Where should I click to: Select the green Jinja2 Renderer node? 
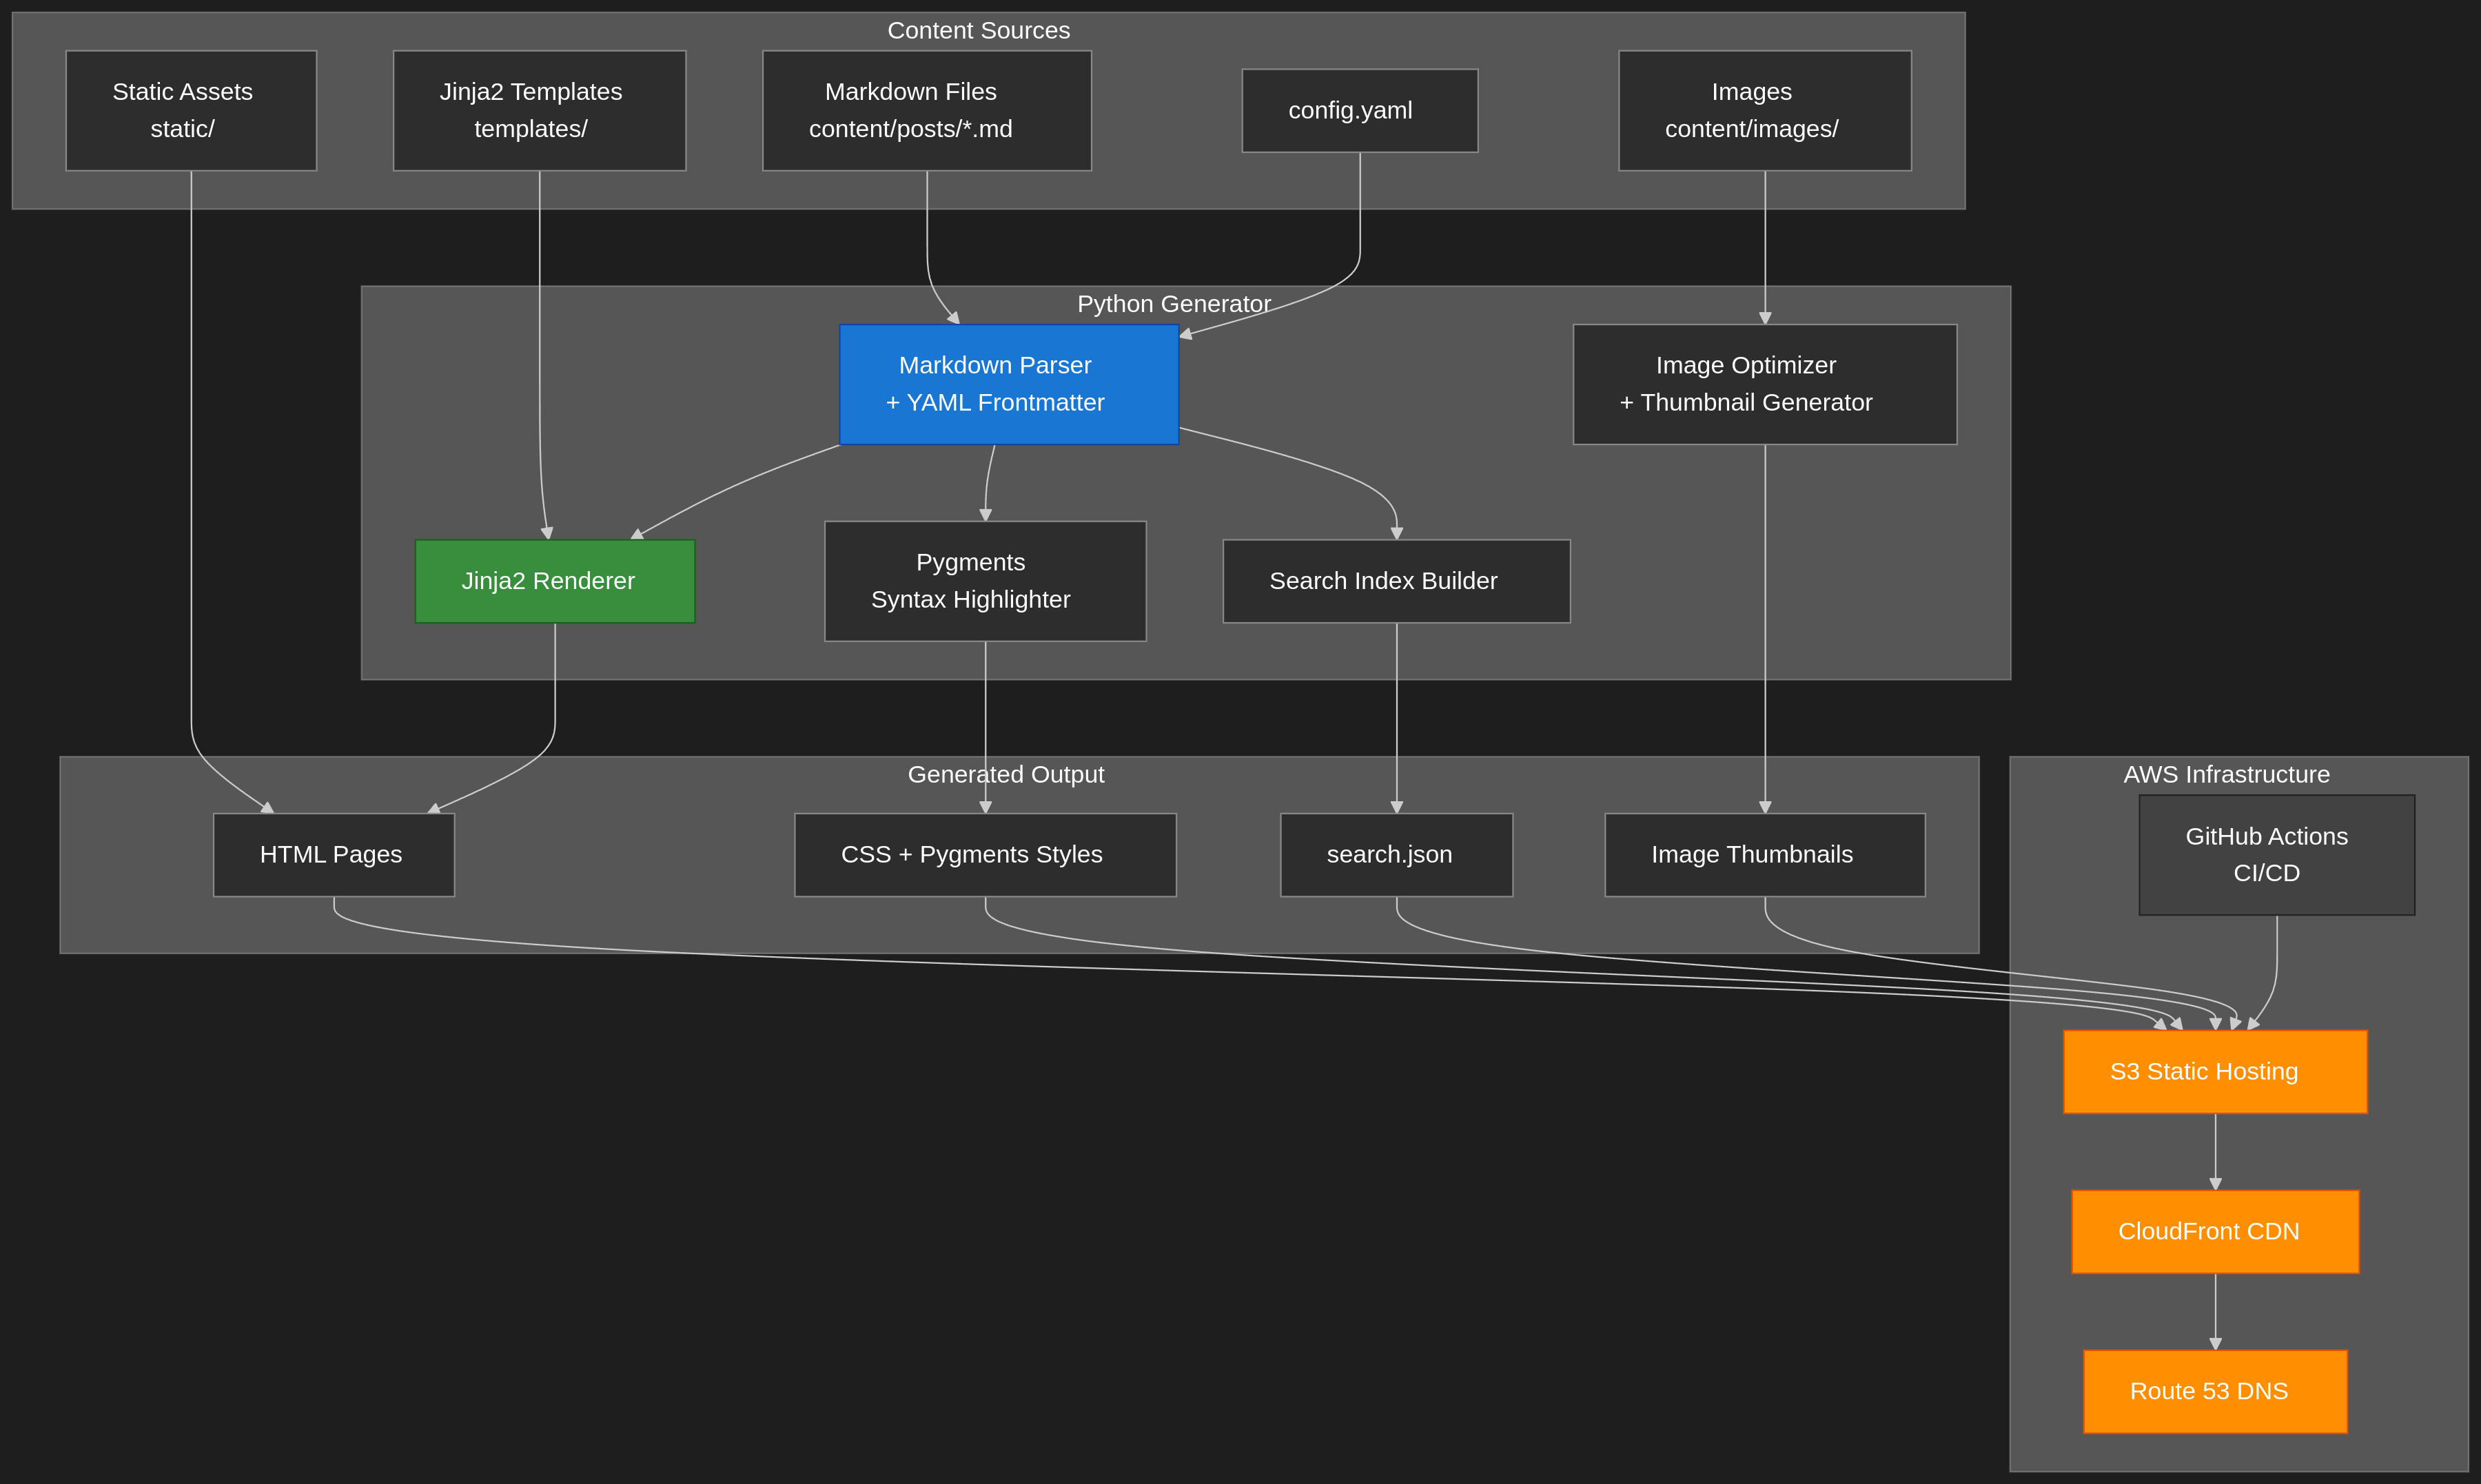[554, 581]
